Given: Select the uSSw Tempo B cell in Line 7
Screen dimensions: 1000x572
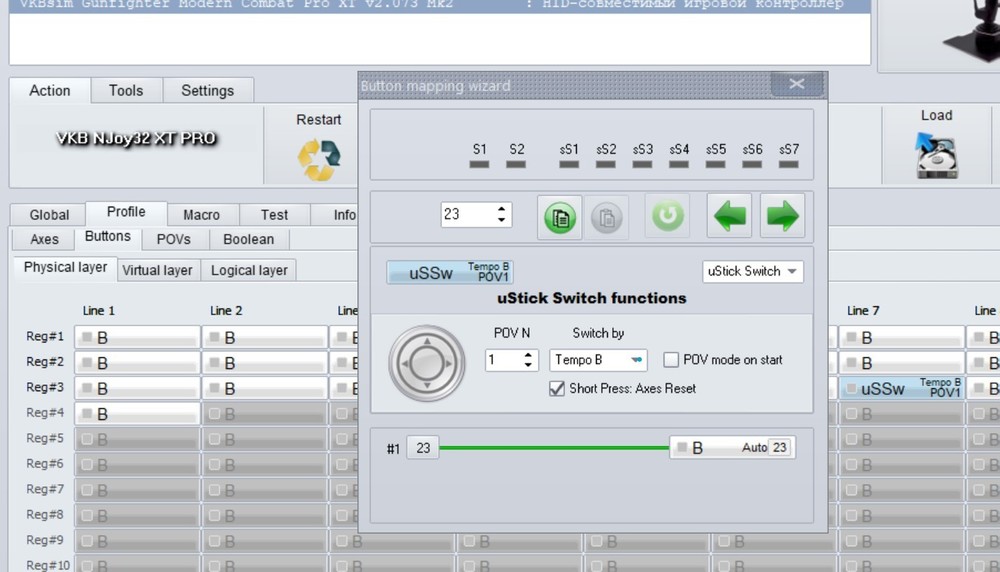Looking at the screenshot, I should click(x=902, y=388).
